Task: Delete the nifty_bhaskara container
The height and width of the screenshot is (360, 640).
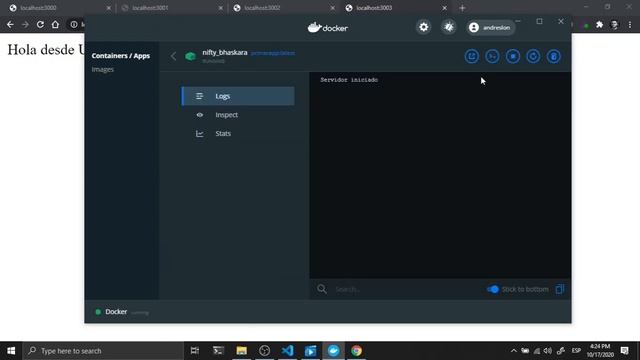Action: (x=553, y=56)
